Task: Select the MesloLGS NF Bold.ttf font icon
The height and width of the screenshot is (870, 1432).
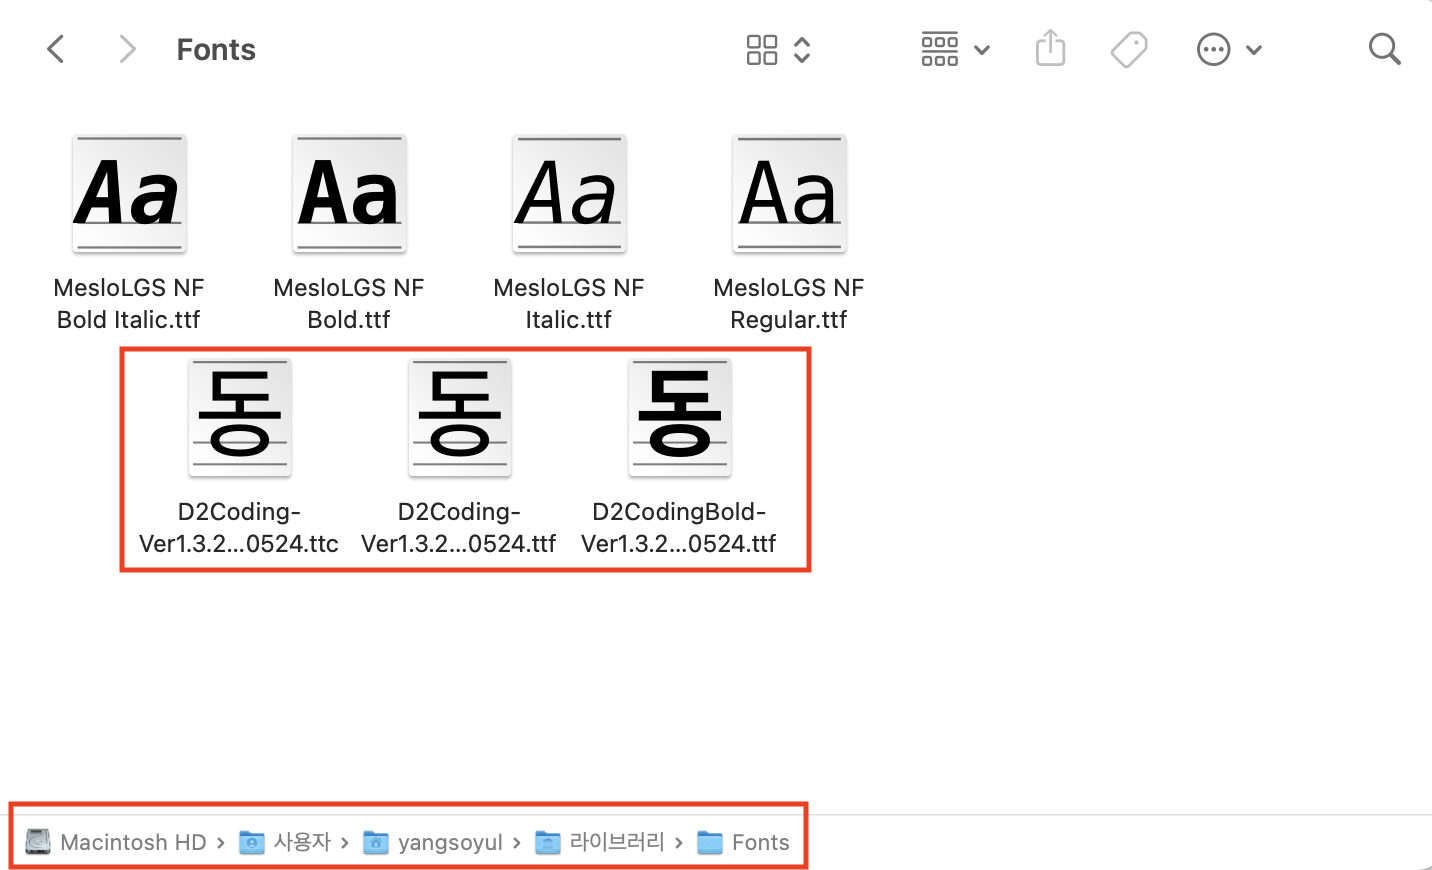Action: pyautogui.click(x=349, y=193)
